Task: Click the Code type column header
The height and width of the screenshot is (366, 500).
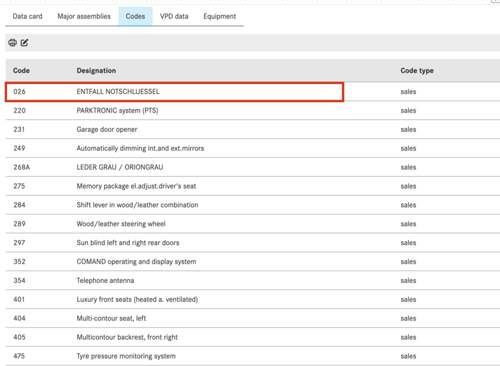Action: coord(417,71)
